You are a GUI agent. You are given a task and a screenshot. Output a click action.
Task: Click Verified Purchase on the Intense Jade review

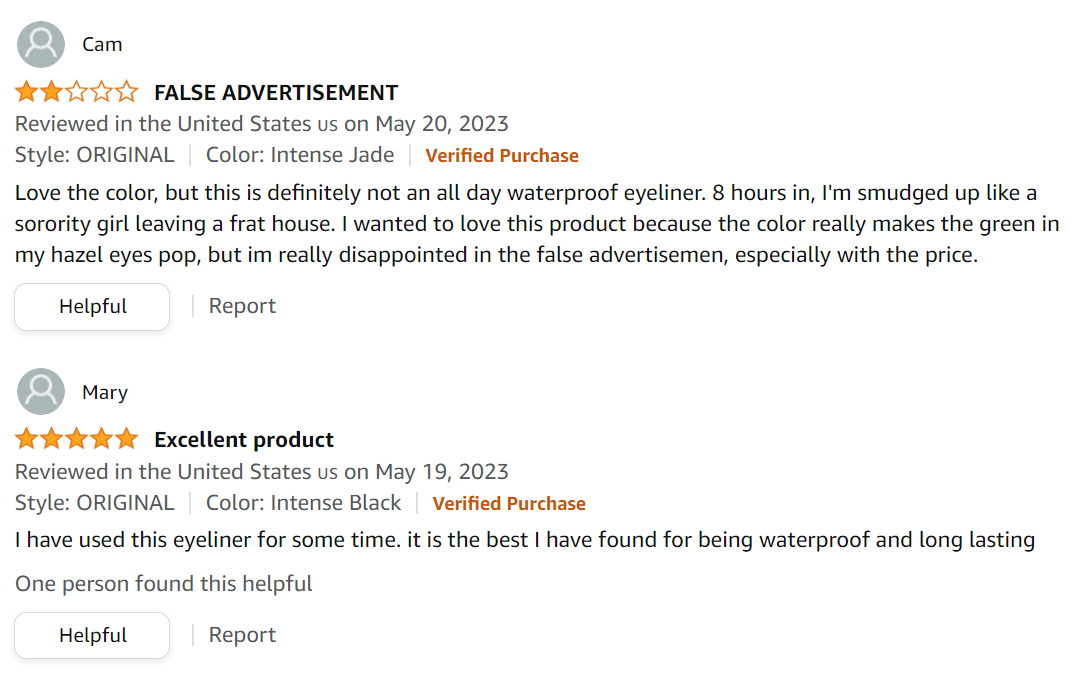tap(502, 156)
